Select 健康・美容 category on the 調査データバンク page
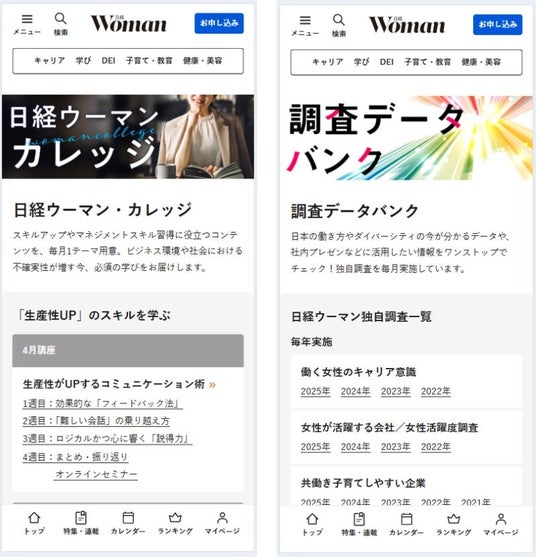Viewport: 536px width, 557px height. (x=481, y=62)
